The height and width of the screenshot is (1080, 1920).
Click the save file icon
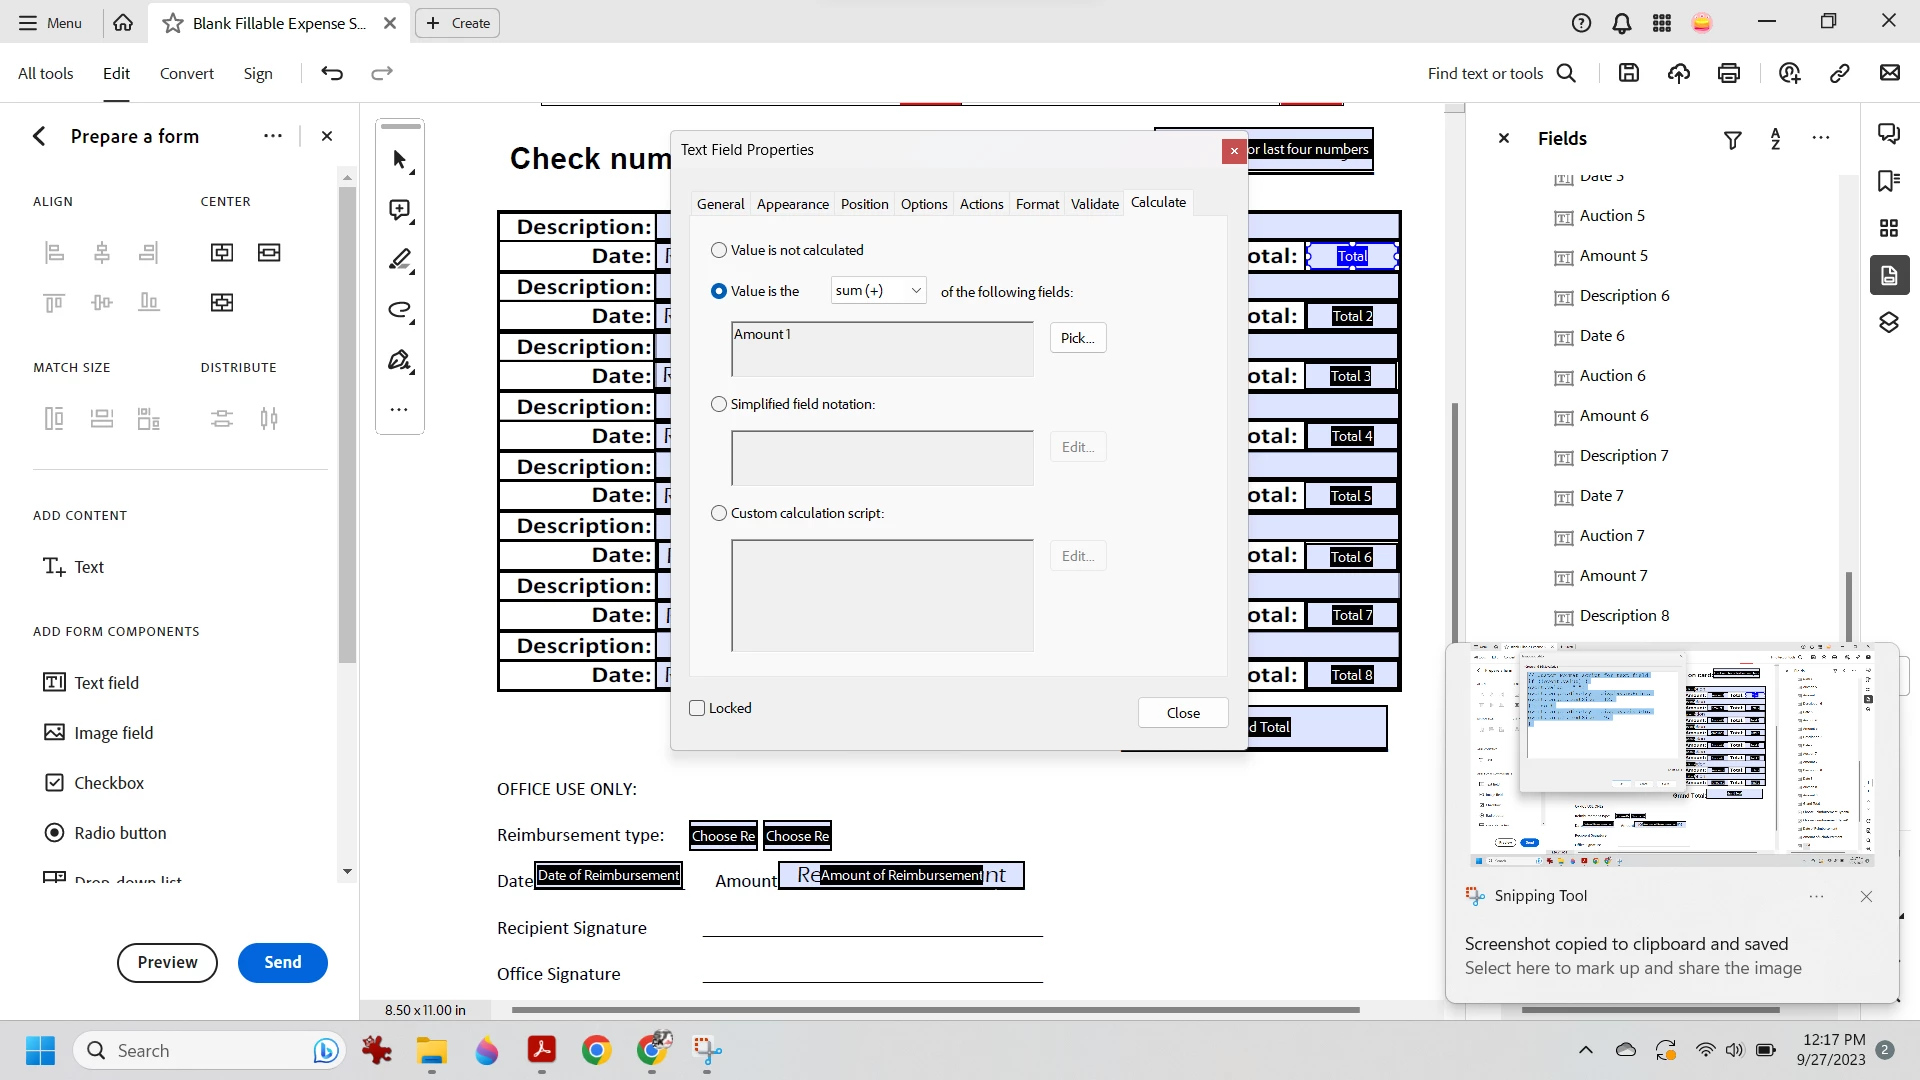point(1629,73)
